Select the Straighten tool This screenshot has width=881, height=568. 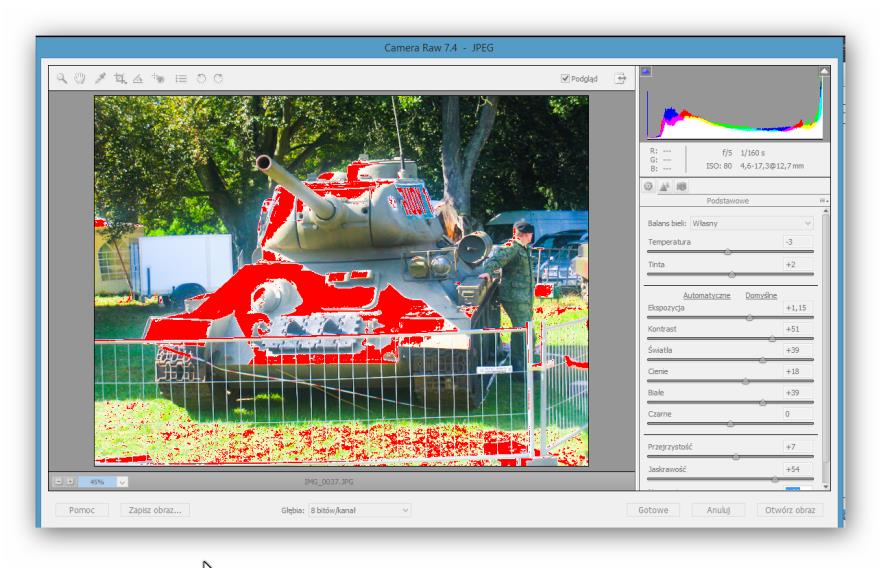(x=138, y=79)
